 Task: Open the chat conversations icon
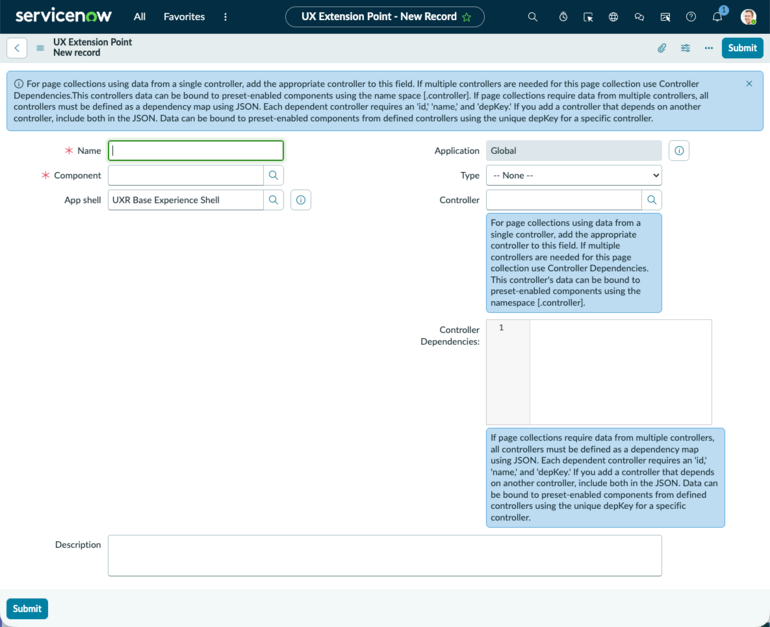click(639, 17)
